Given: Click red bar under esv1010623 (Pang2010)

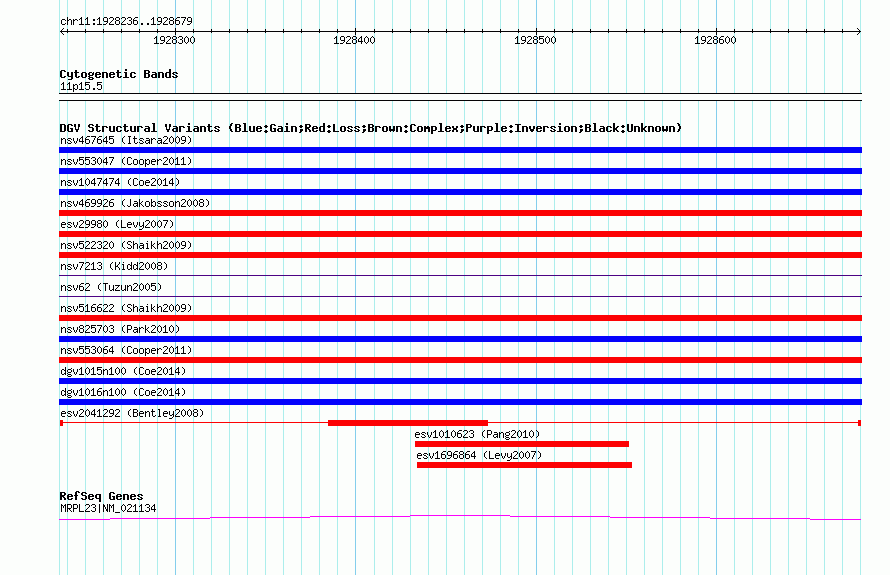Looking at the screenshot, I should [522, 444].
